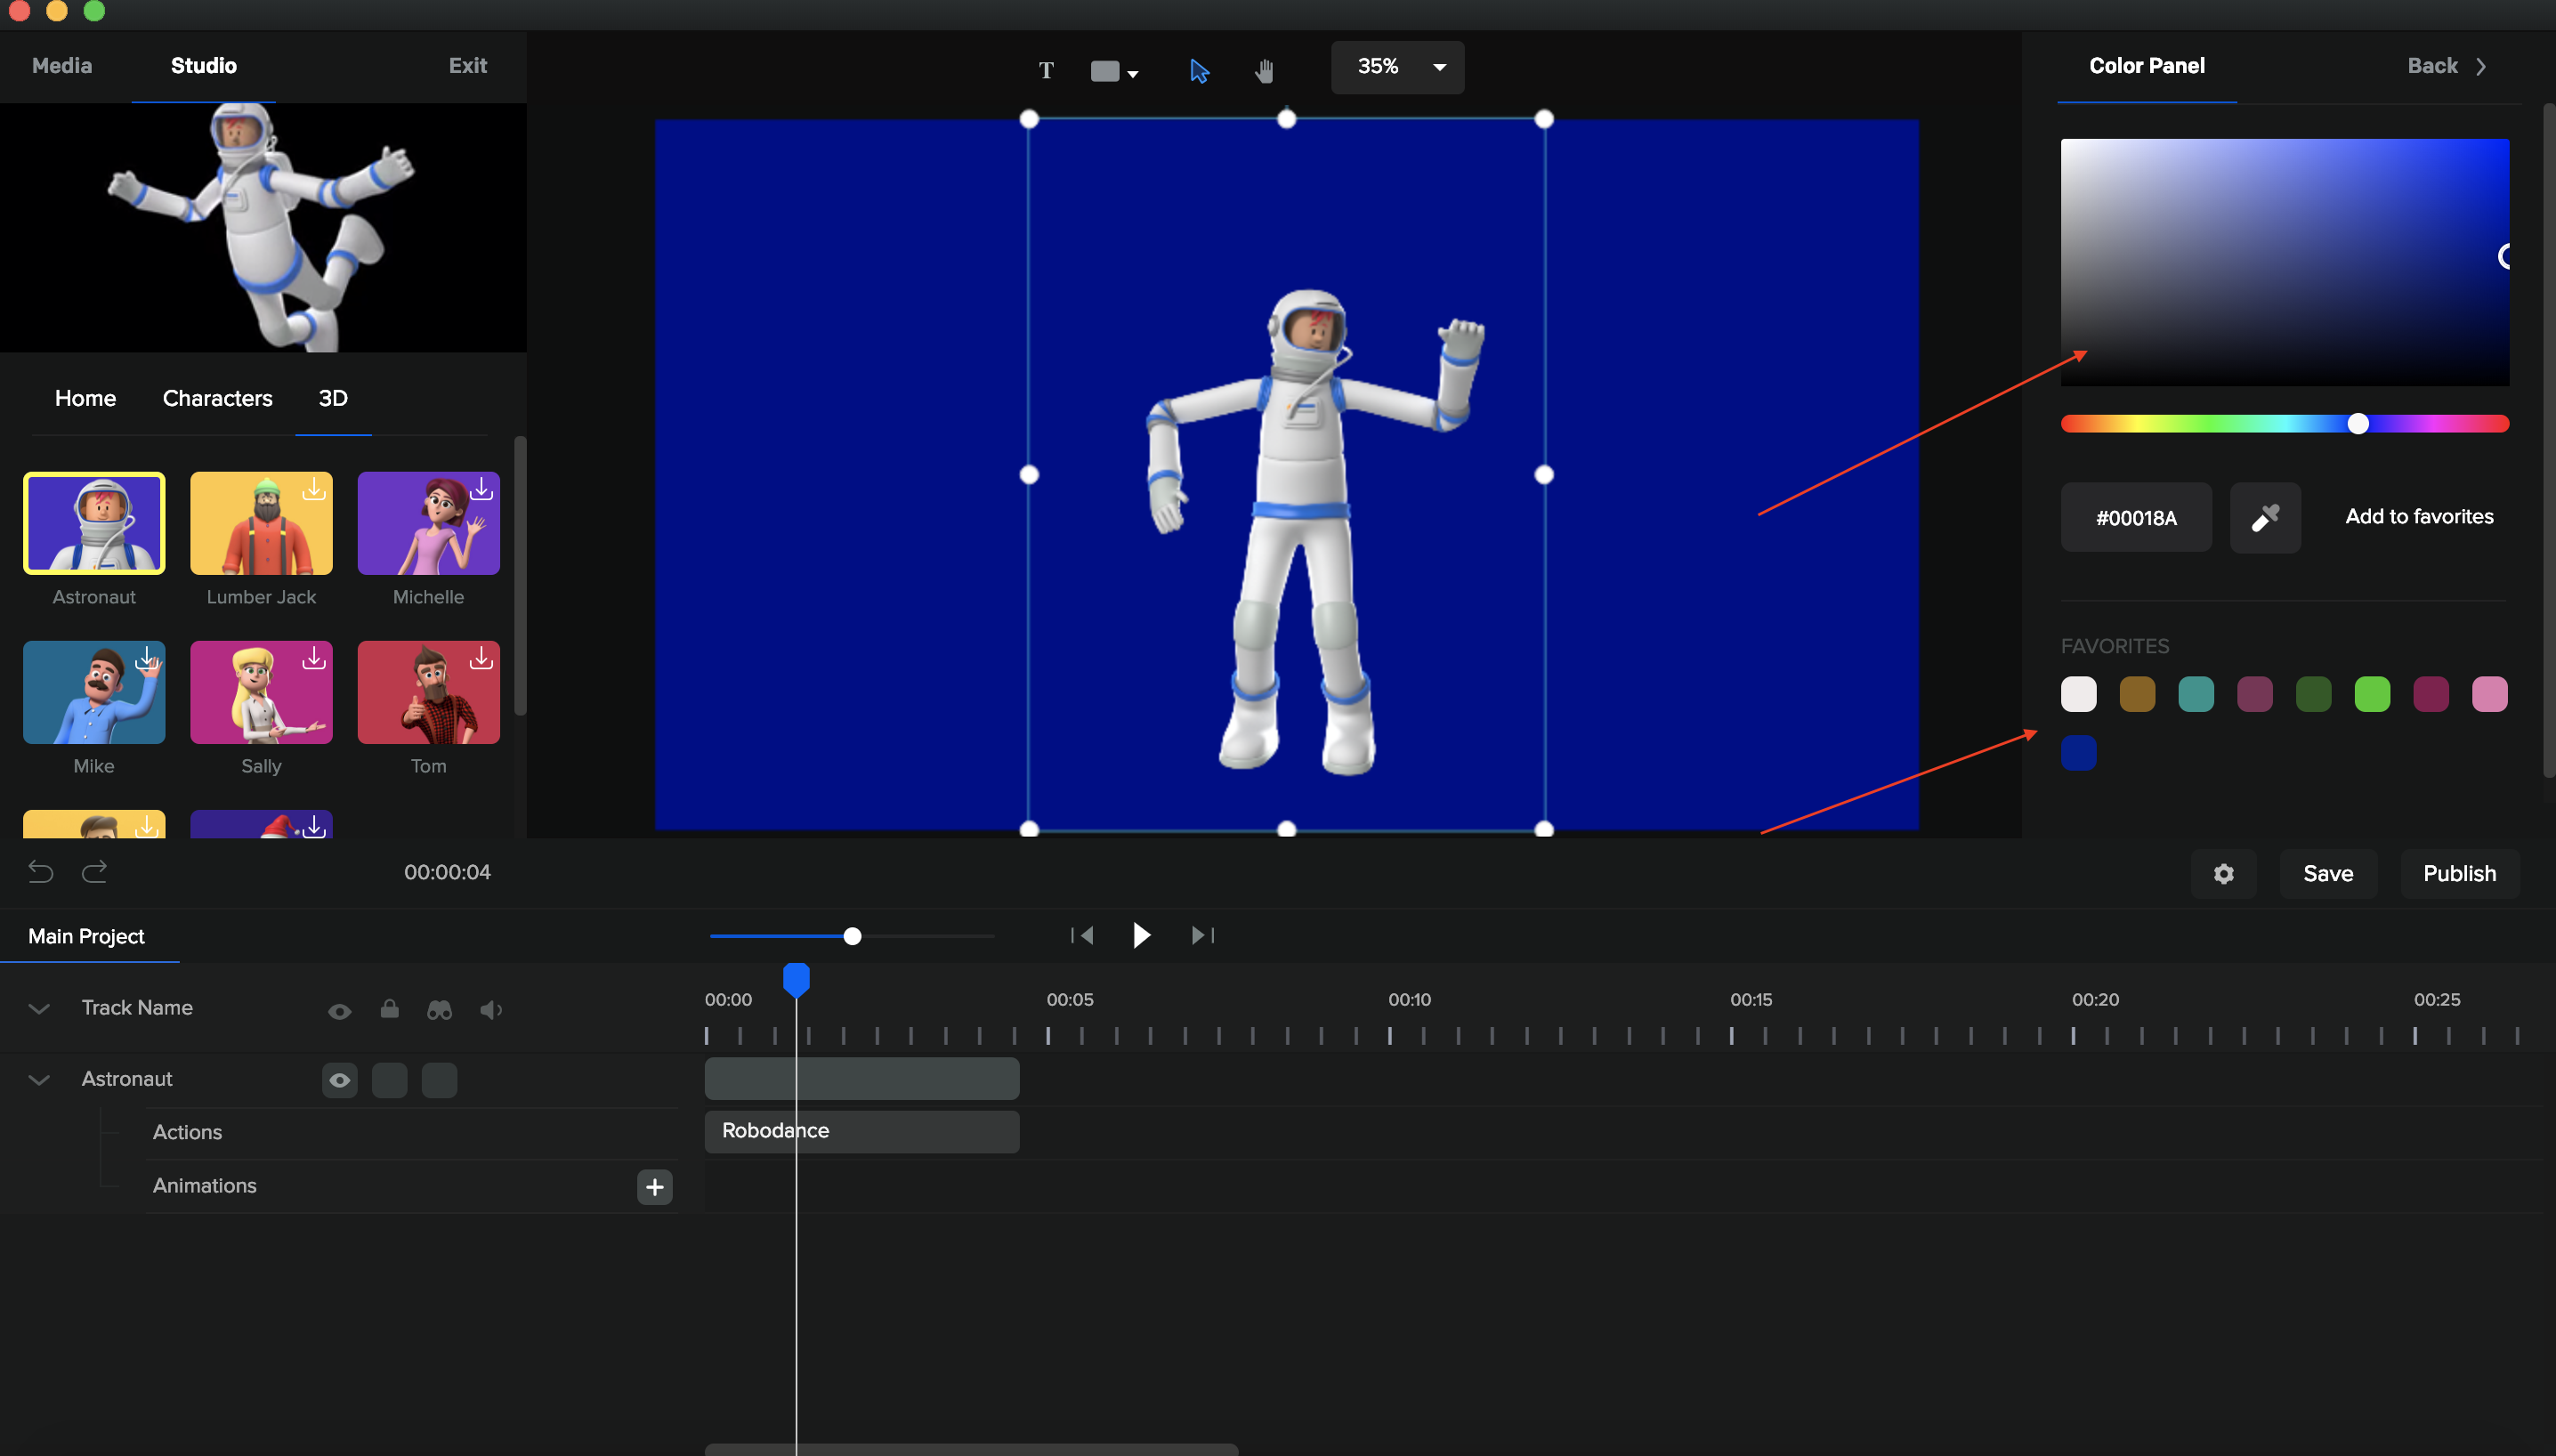The image size is (2556, 1456).
Task: Jump to next frame control
Action: tap(1202, 935)
